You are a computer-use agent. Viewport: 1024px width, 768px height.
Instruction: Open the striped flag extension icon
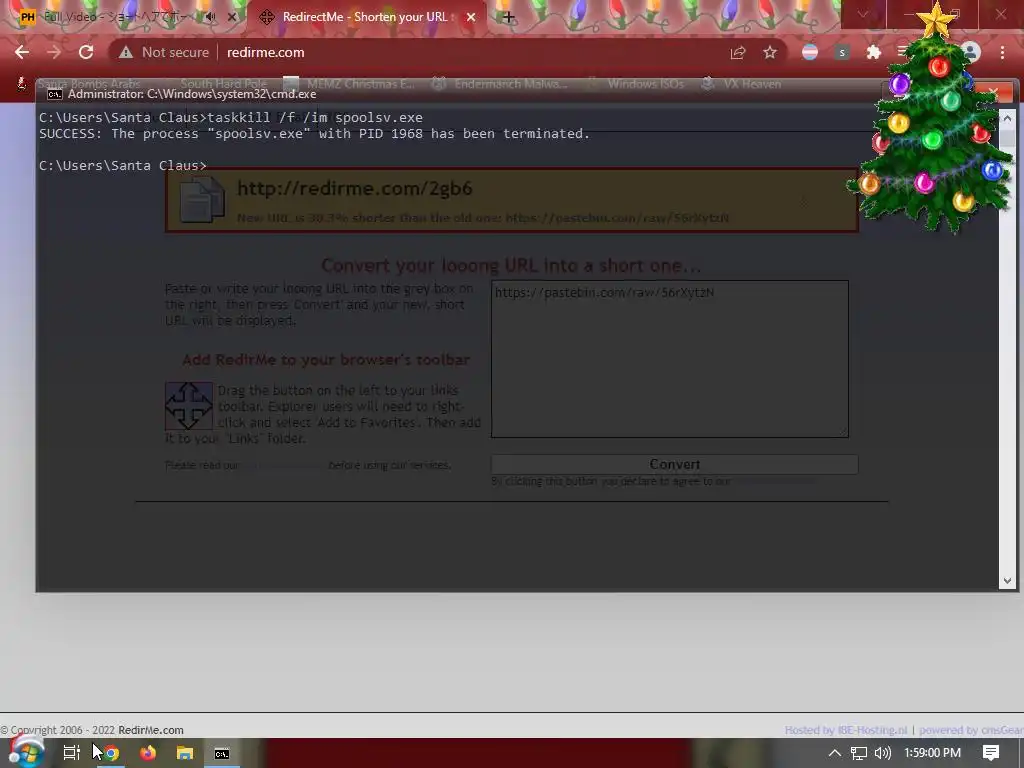click(x=810, y=52)
